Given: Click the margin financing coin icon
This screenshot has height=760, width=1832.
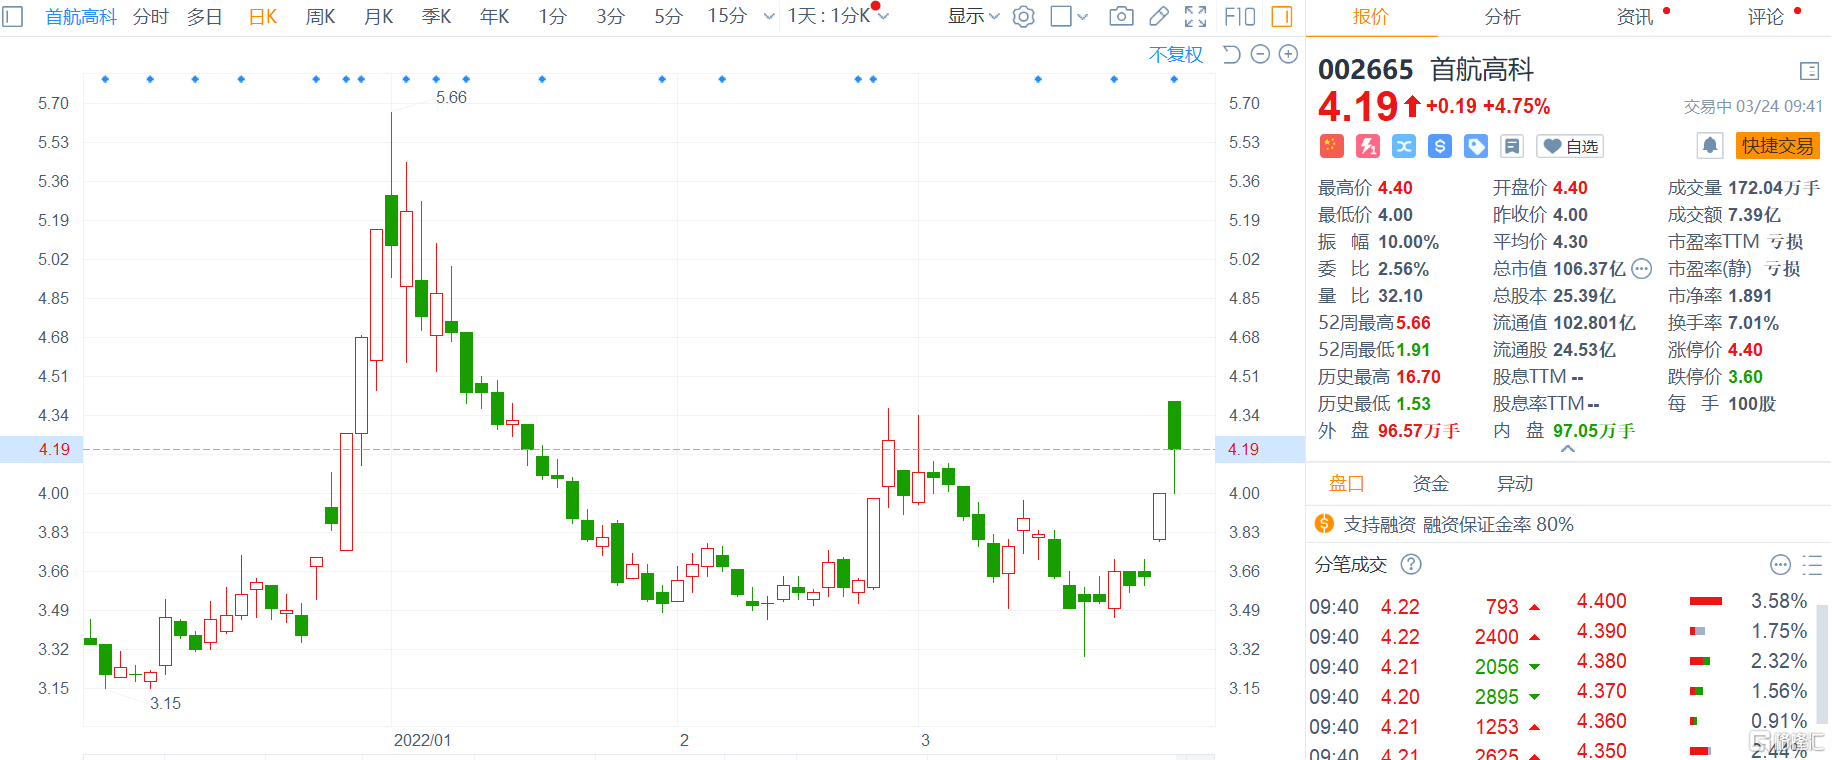Looking at the screenshot, I should 1324,523.
